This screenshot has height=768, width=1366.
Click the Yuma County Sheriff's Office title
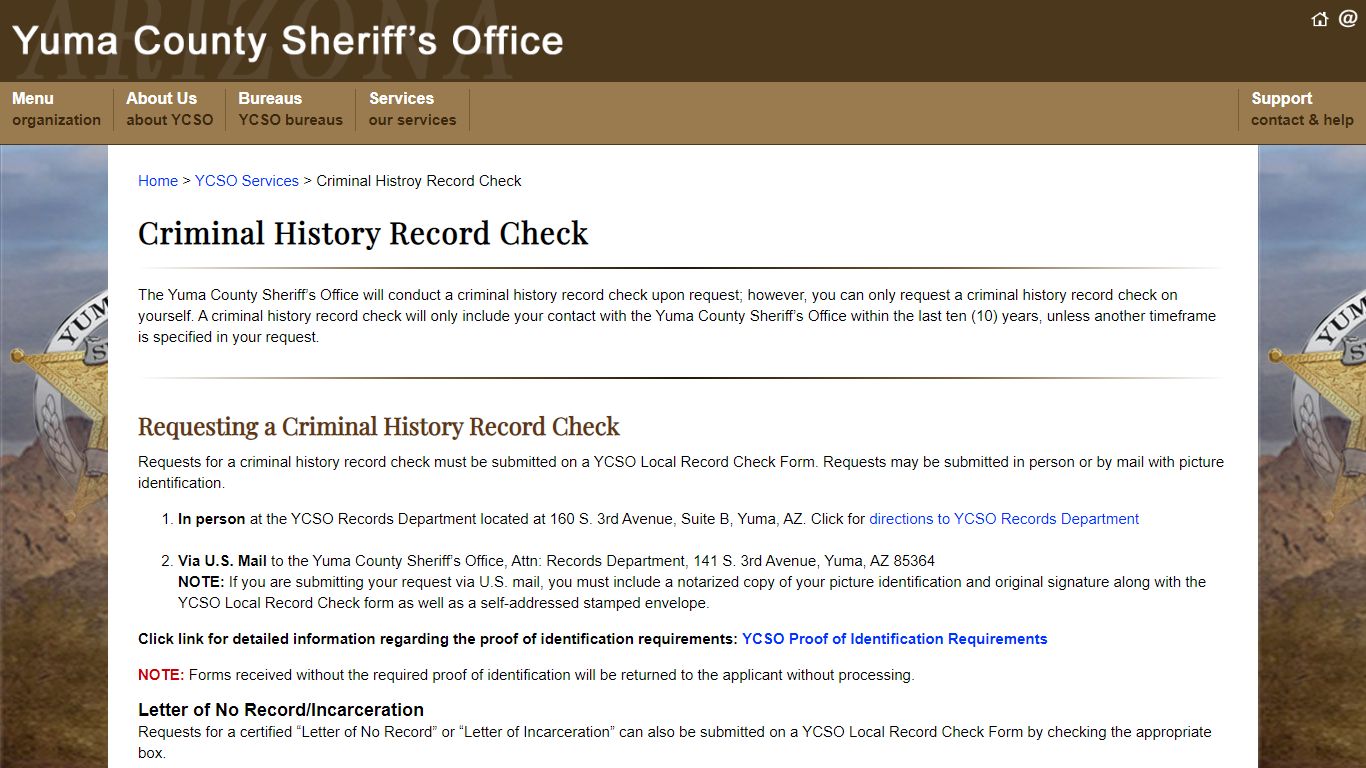[x=288, y=41]
